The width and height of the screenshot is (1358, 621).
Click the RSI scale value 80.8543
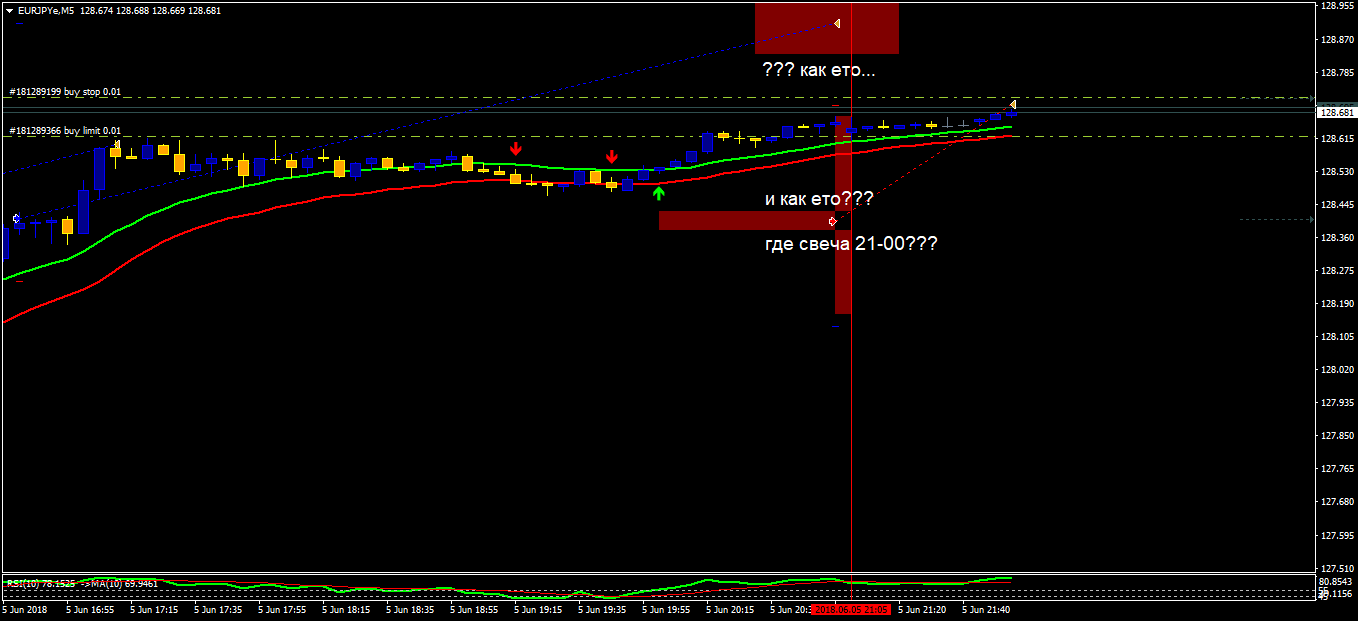click(1337, 581)
